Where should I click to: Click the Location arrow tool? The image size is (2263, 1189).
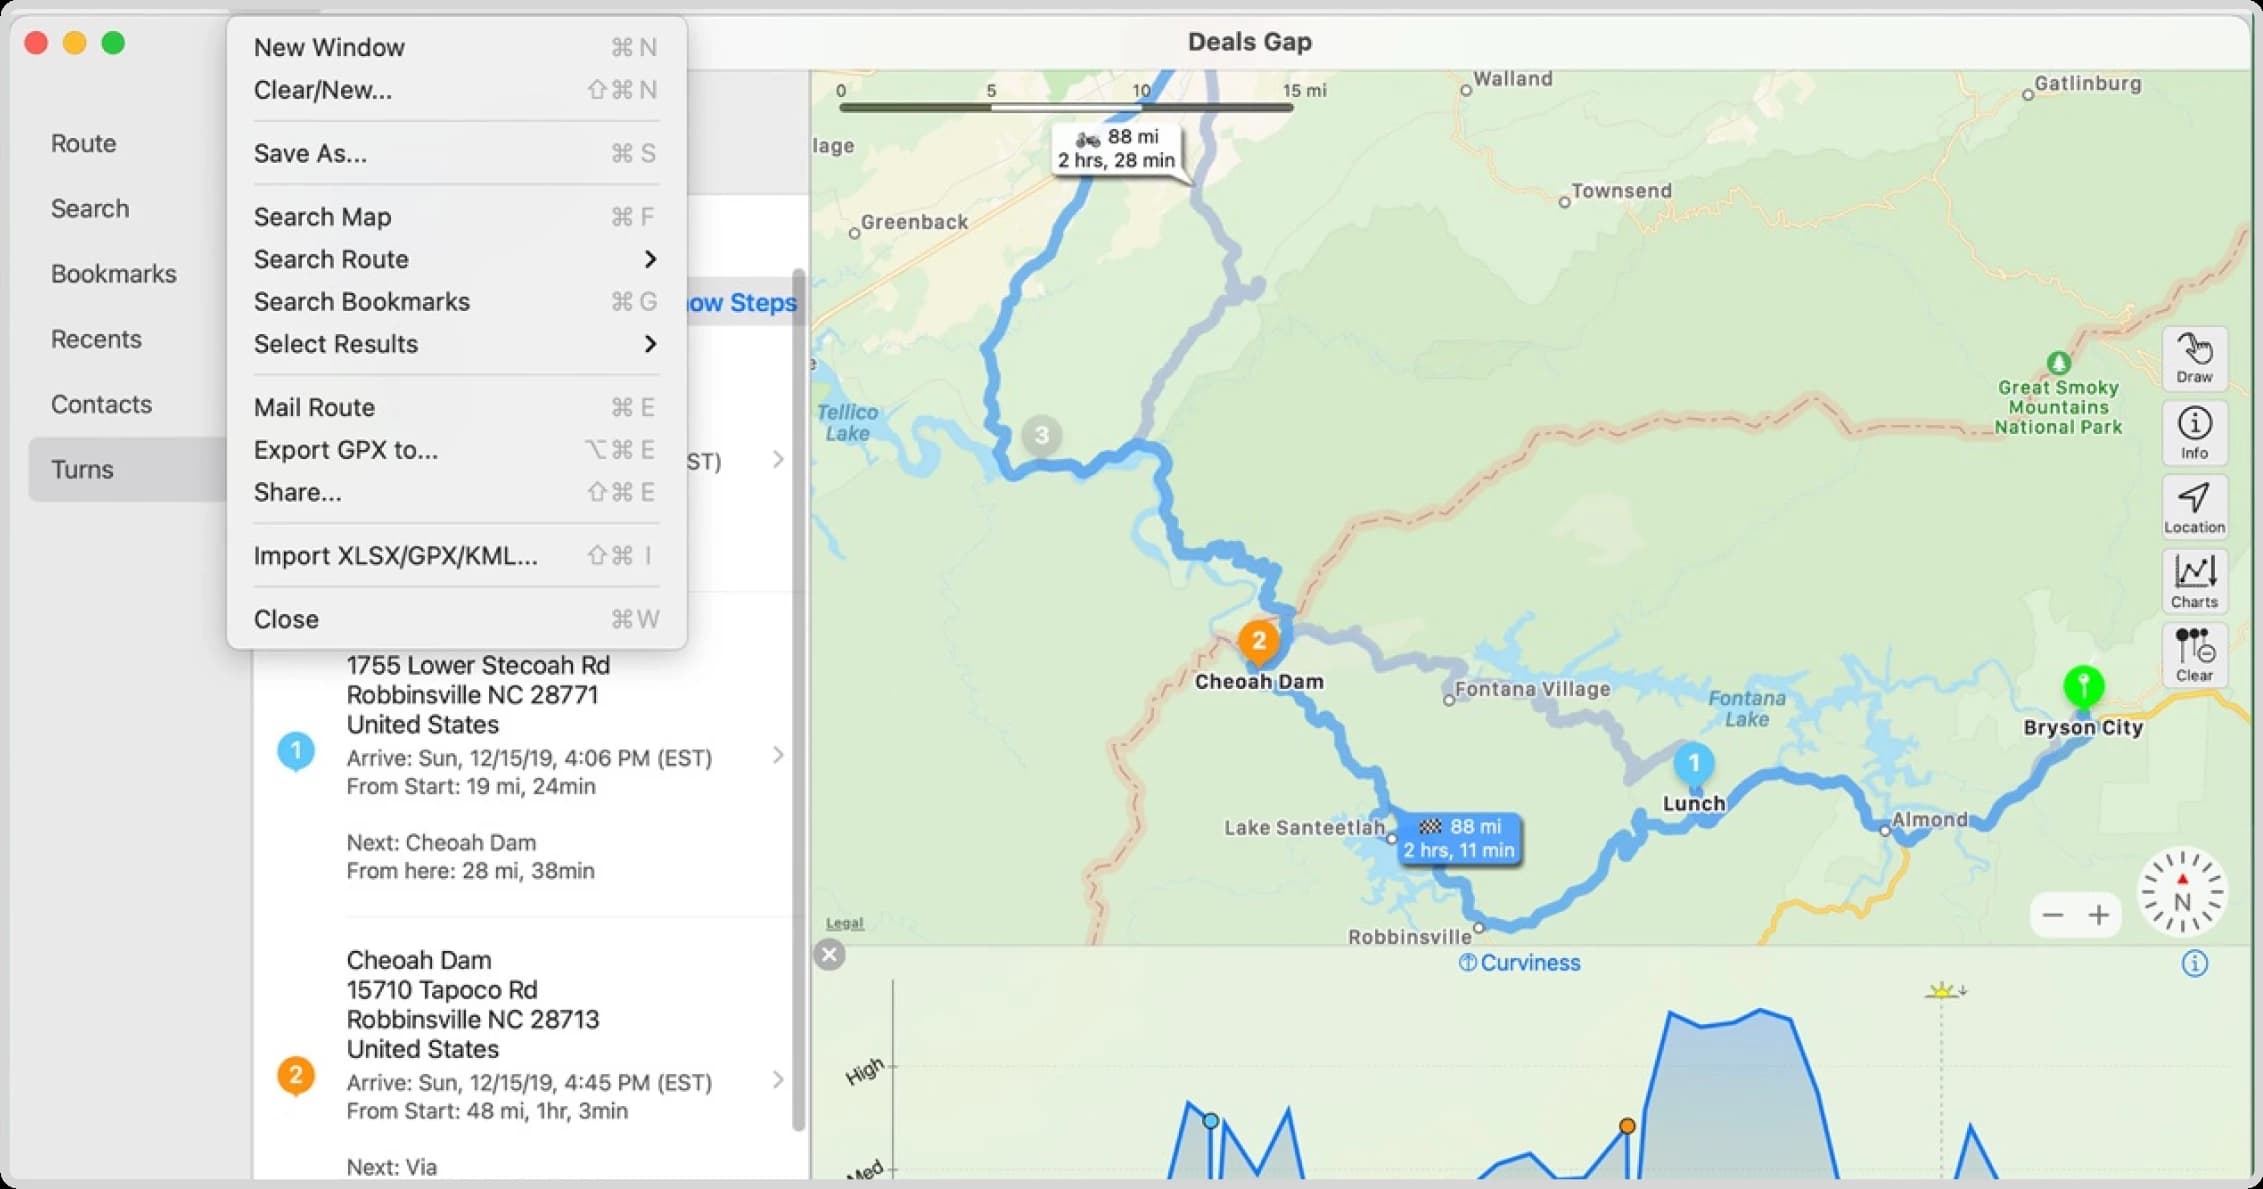pyautogui.click(x=2194, y=507)
